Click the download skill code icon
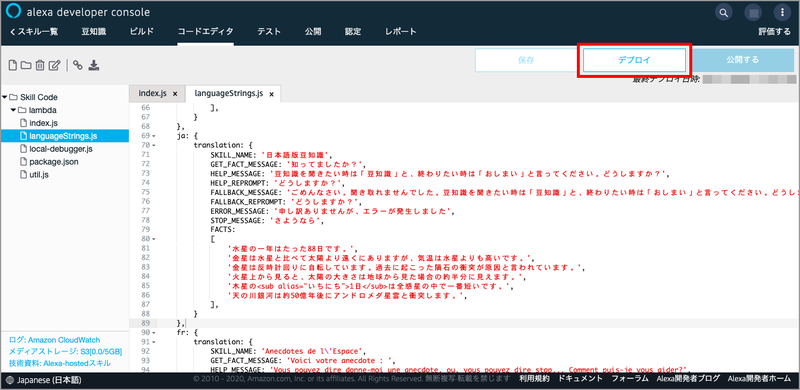 pyautogui.click(x=94, y=65)
